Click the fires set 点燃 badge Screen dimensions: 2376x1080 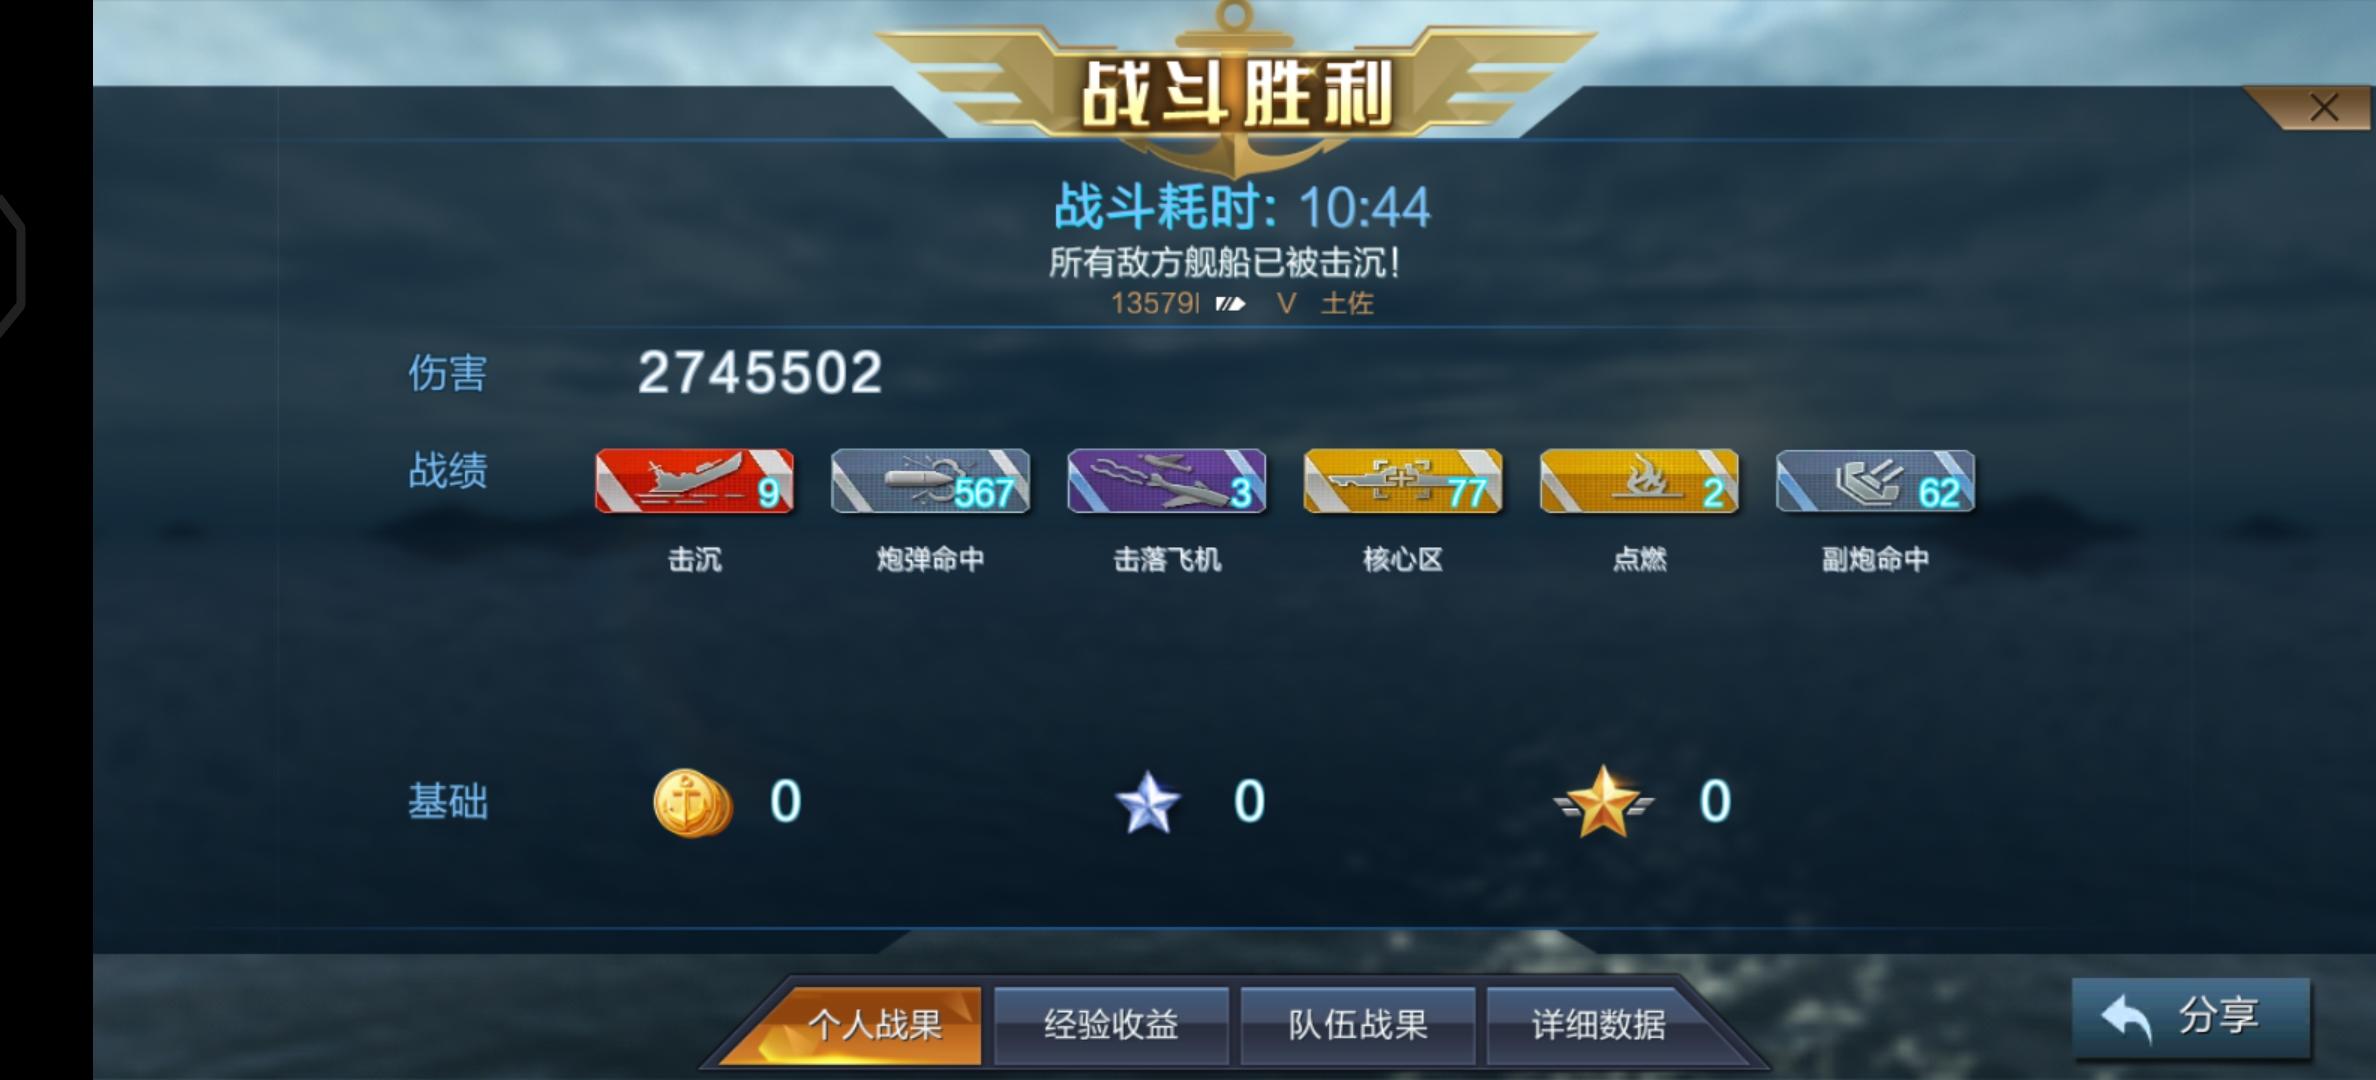pos(1638,481)
